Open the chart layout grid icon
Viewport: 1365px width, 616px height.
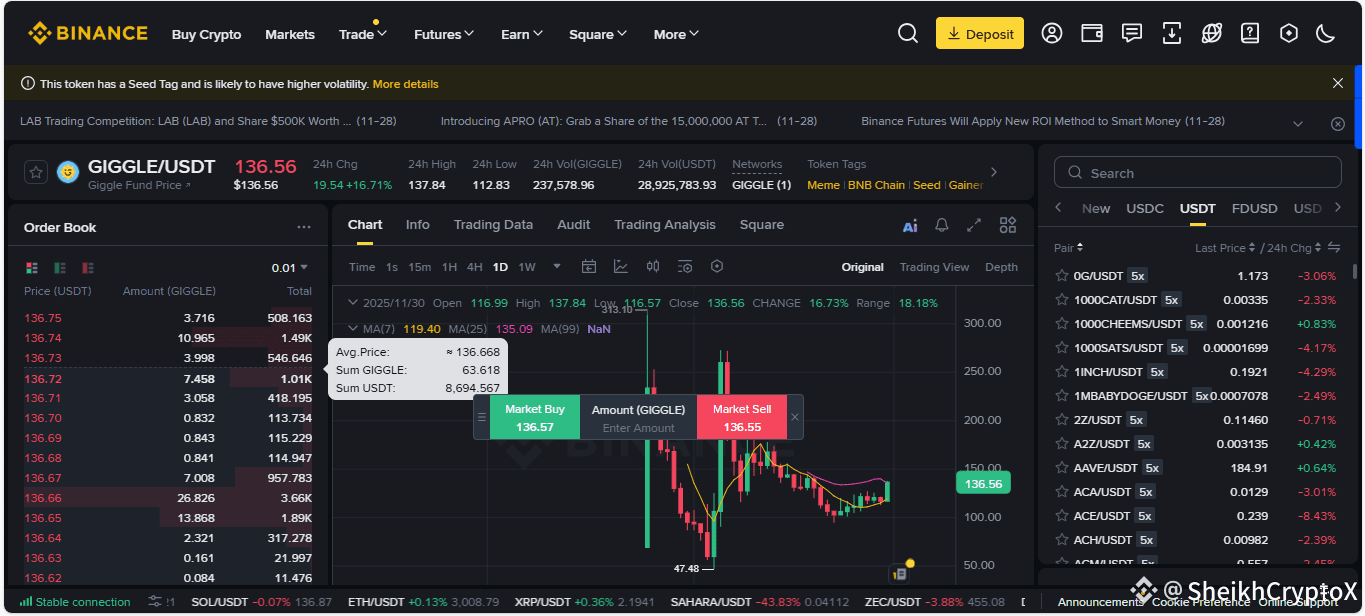[x=1008, y=225]
